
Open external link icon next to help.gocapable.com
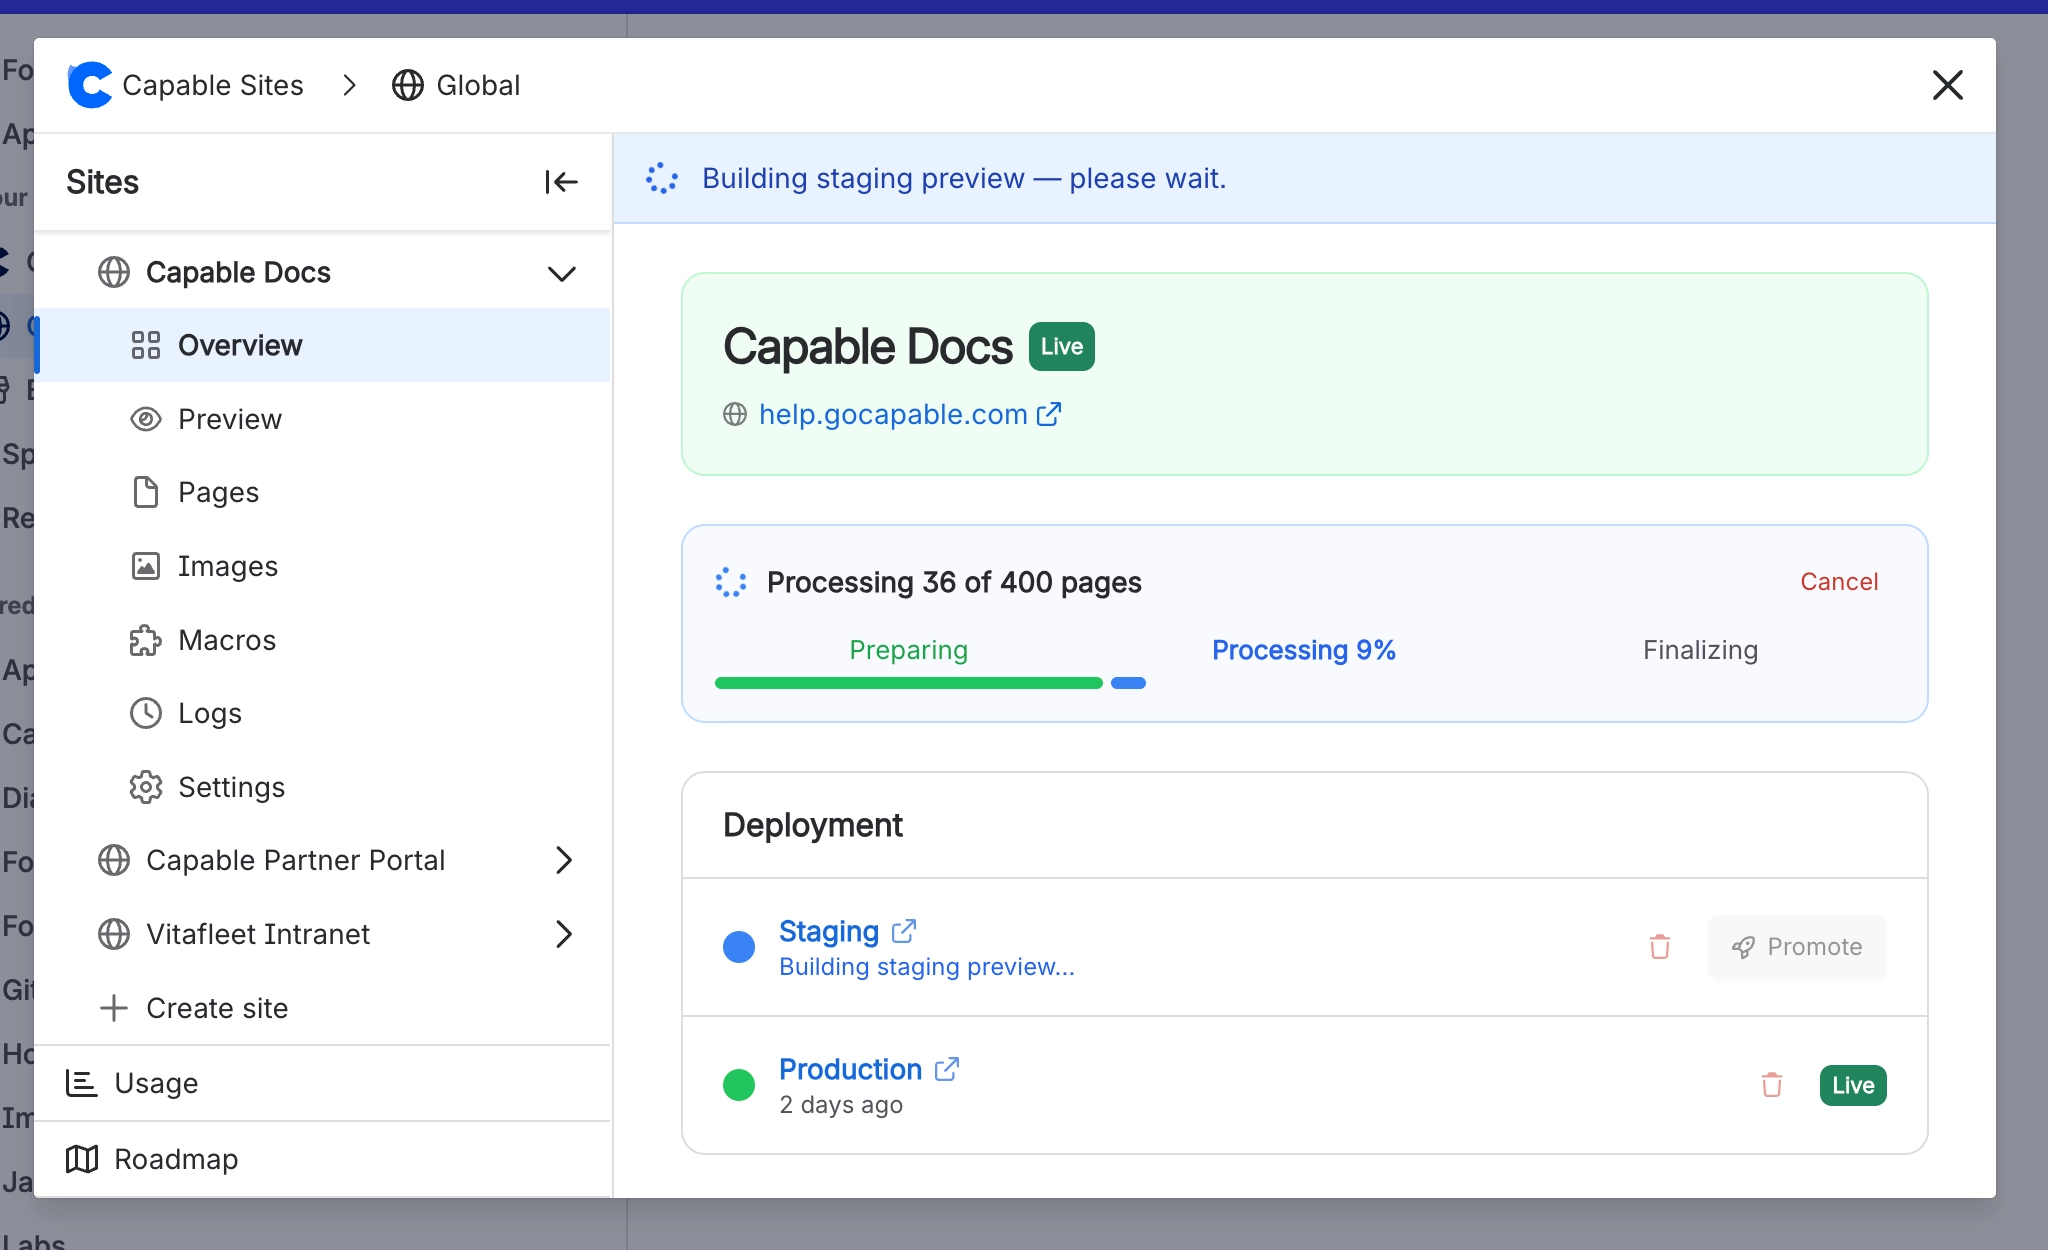coord(1049,414)
